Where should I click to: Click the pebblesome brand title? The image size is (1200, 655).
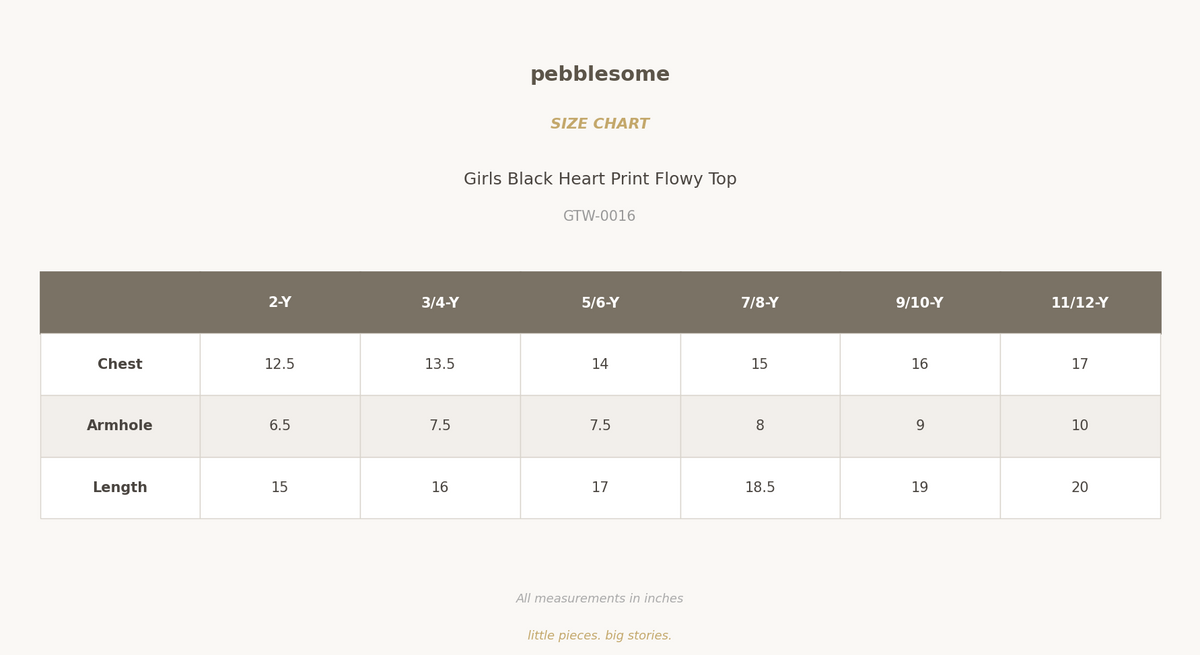[x=600, y=75]
